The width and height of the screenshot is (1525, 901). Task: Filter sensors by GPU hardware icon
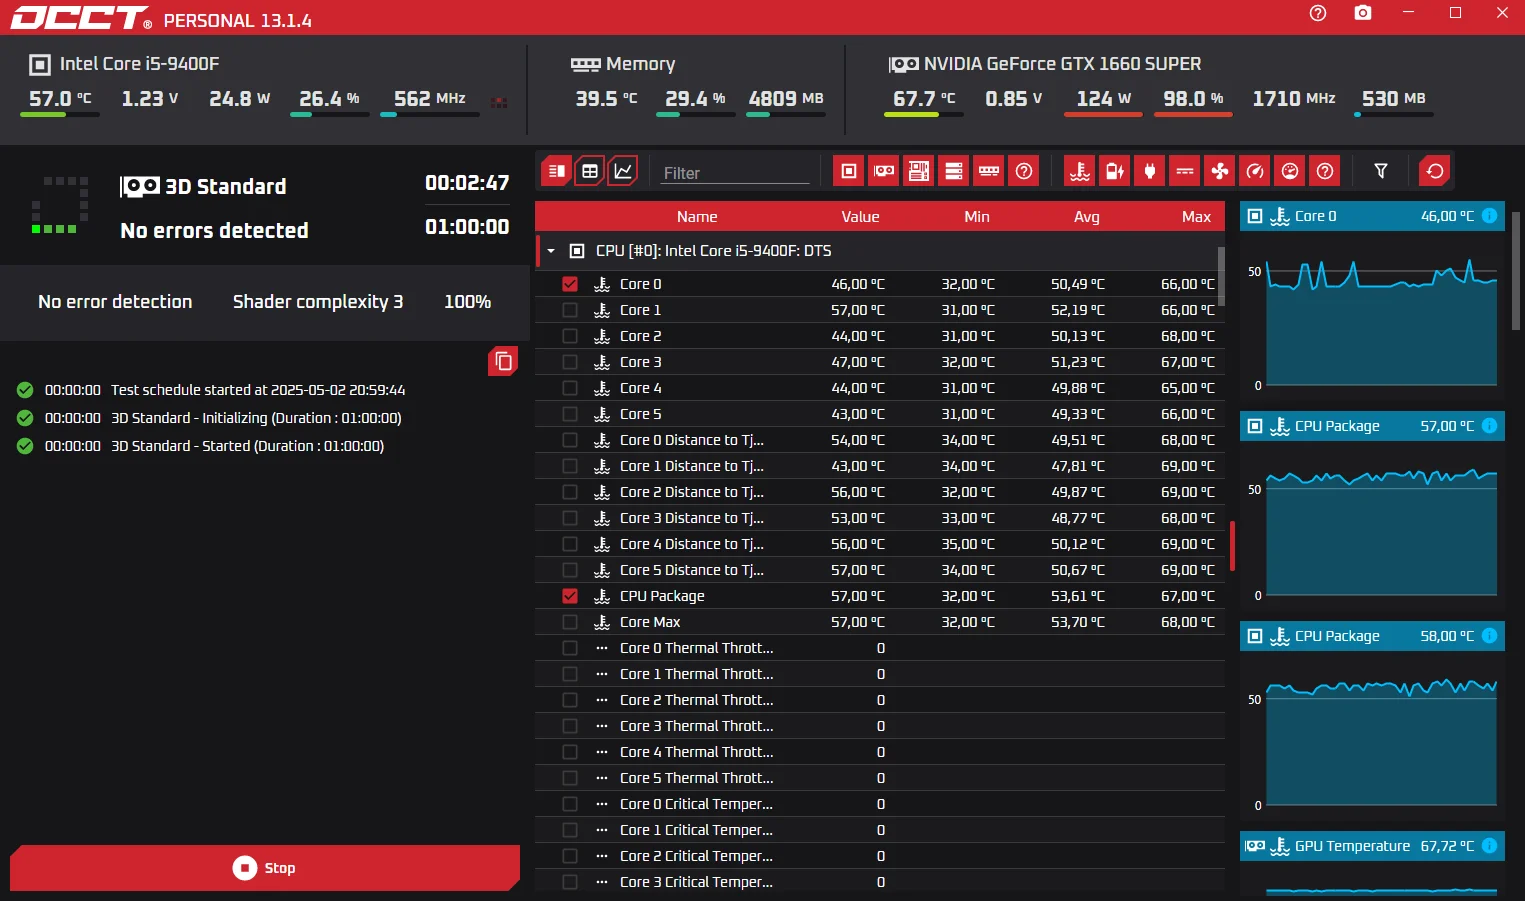[884, 171]
